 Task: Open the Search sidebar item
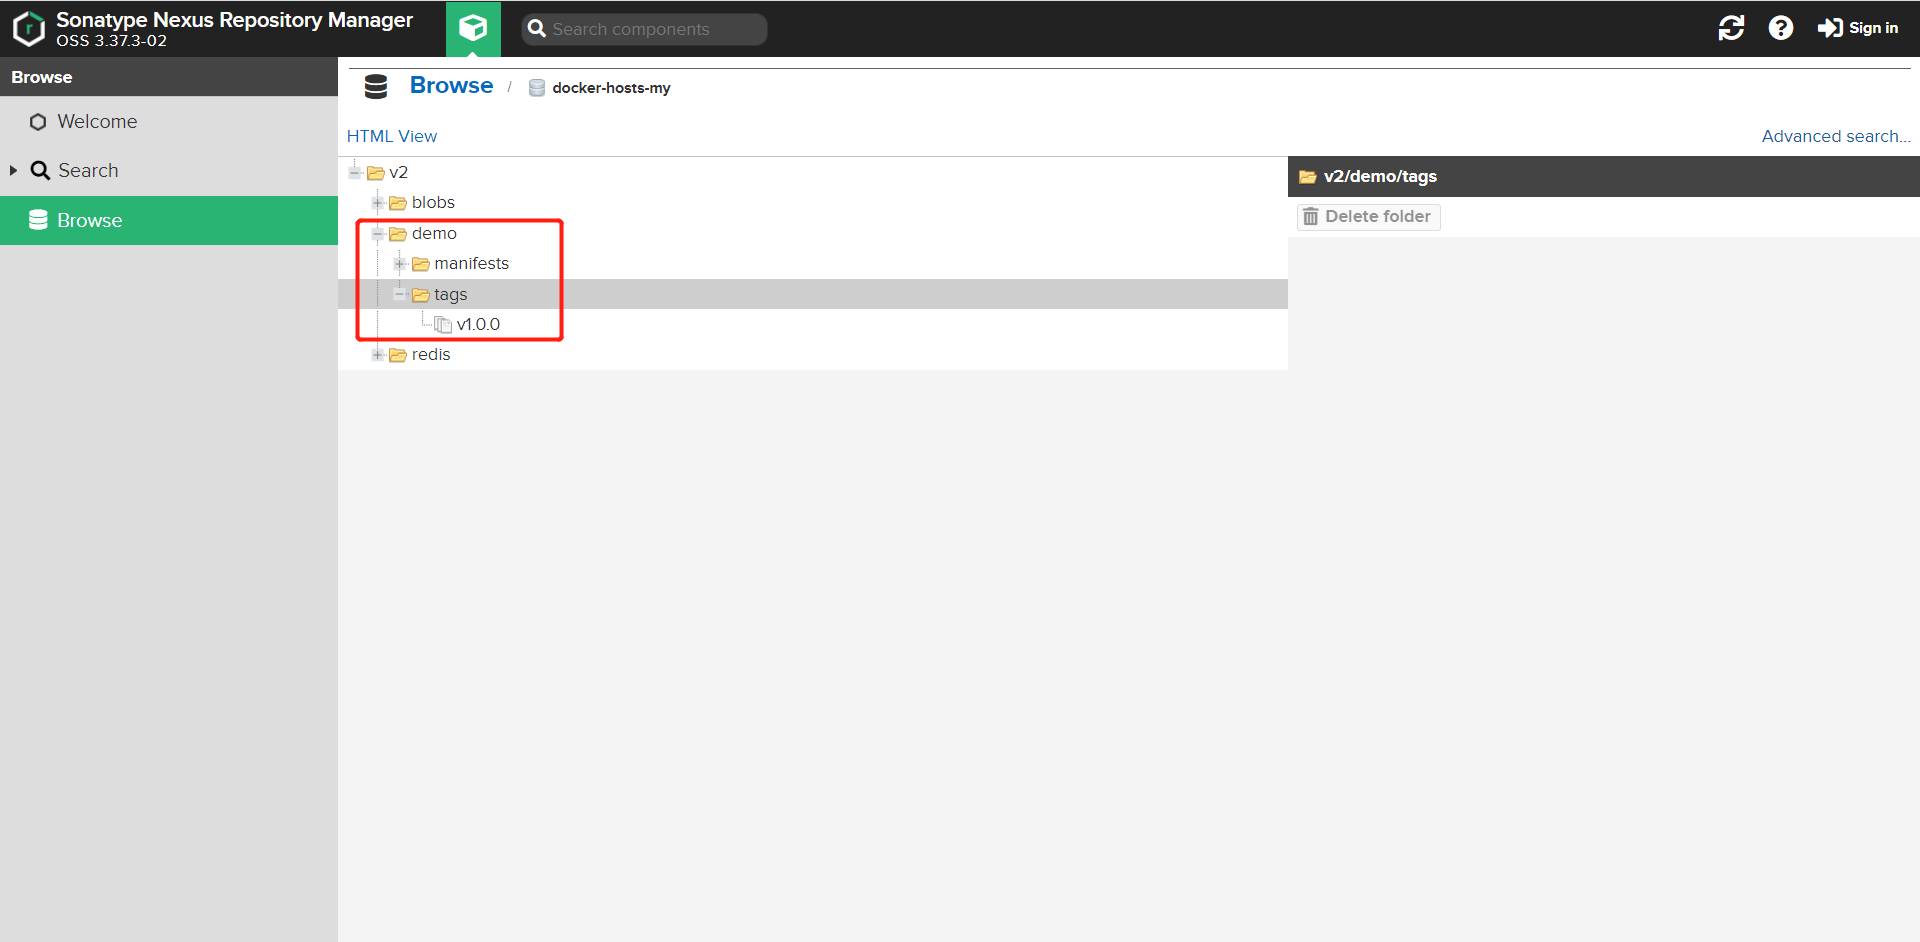[169, 170]
